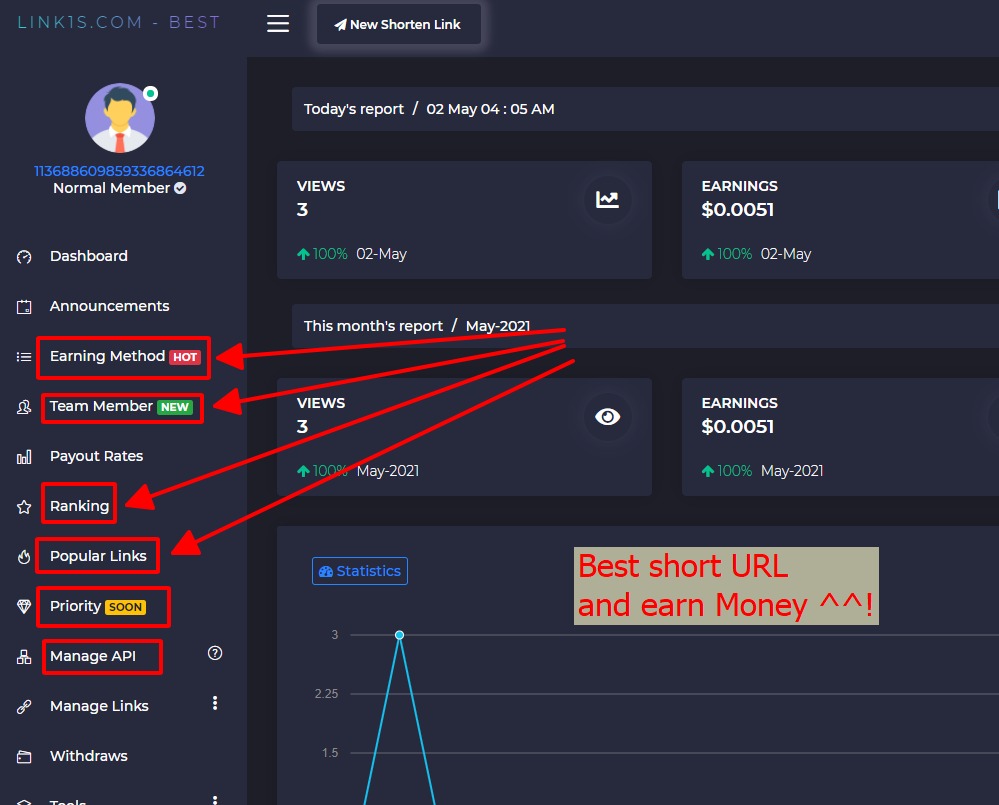
Task: Open Withdraws page
Action: pos(89,756)
